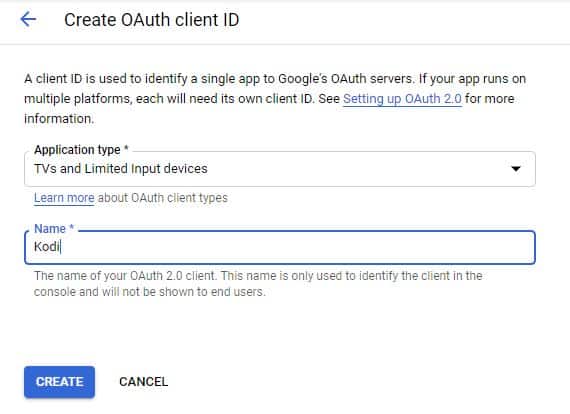
Task: Click the 'Kodi' text in Name field
Action: click(x=47, y=247)
